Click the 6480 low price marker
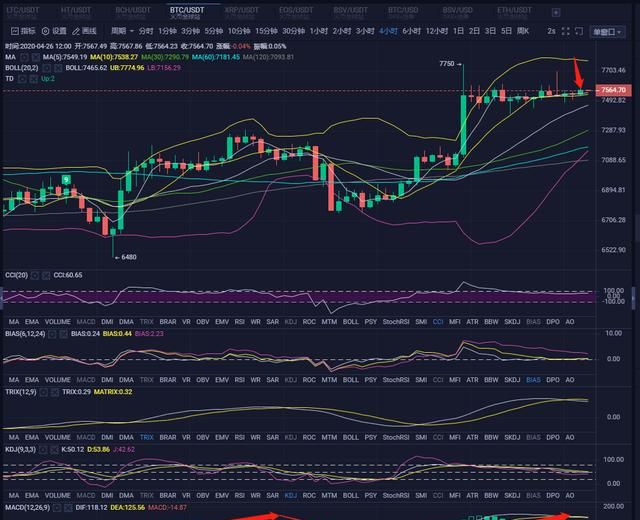 (x=129, y=257)
